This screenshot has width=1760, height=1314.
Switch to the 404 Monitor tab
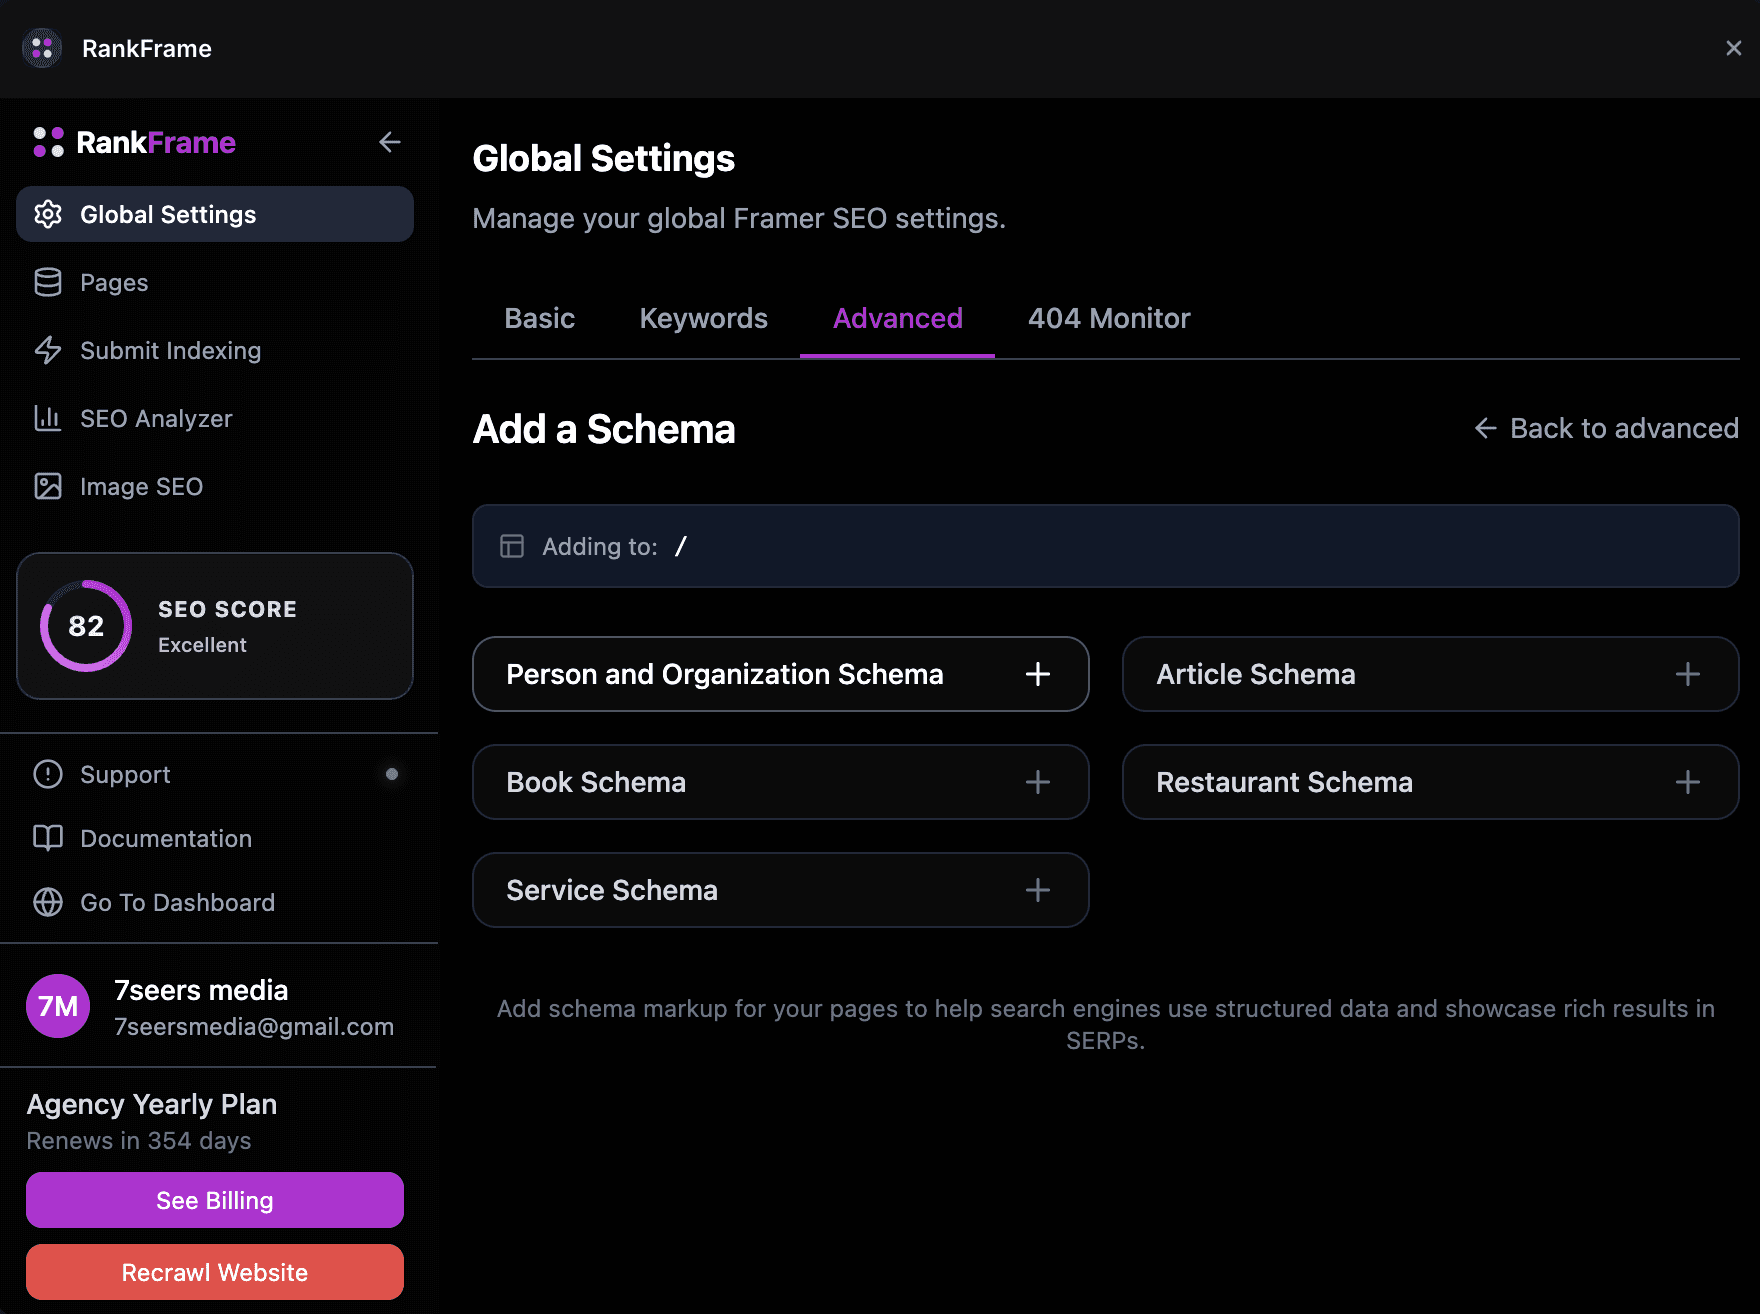(x=1109, y=318)
